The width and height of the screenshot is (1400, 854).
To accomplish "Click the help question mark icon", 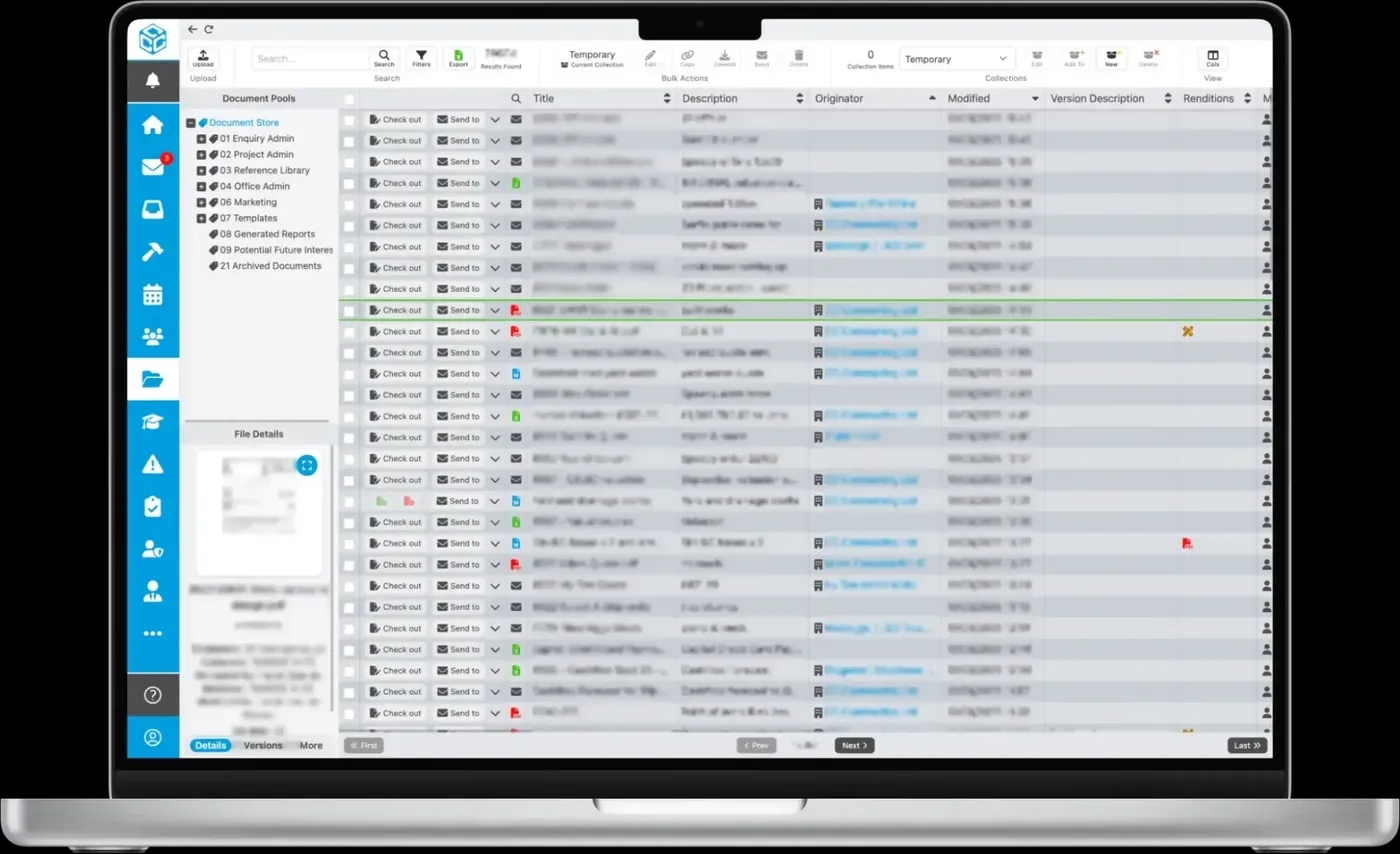I will (x=153, y=695).
